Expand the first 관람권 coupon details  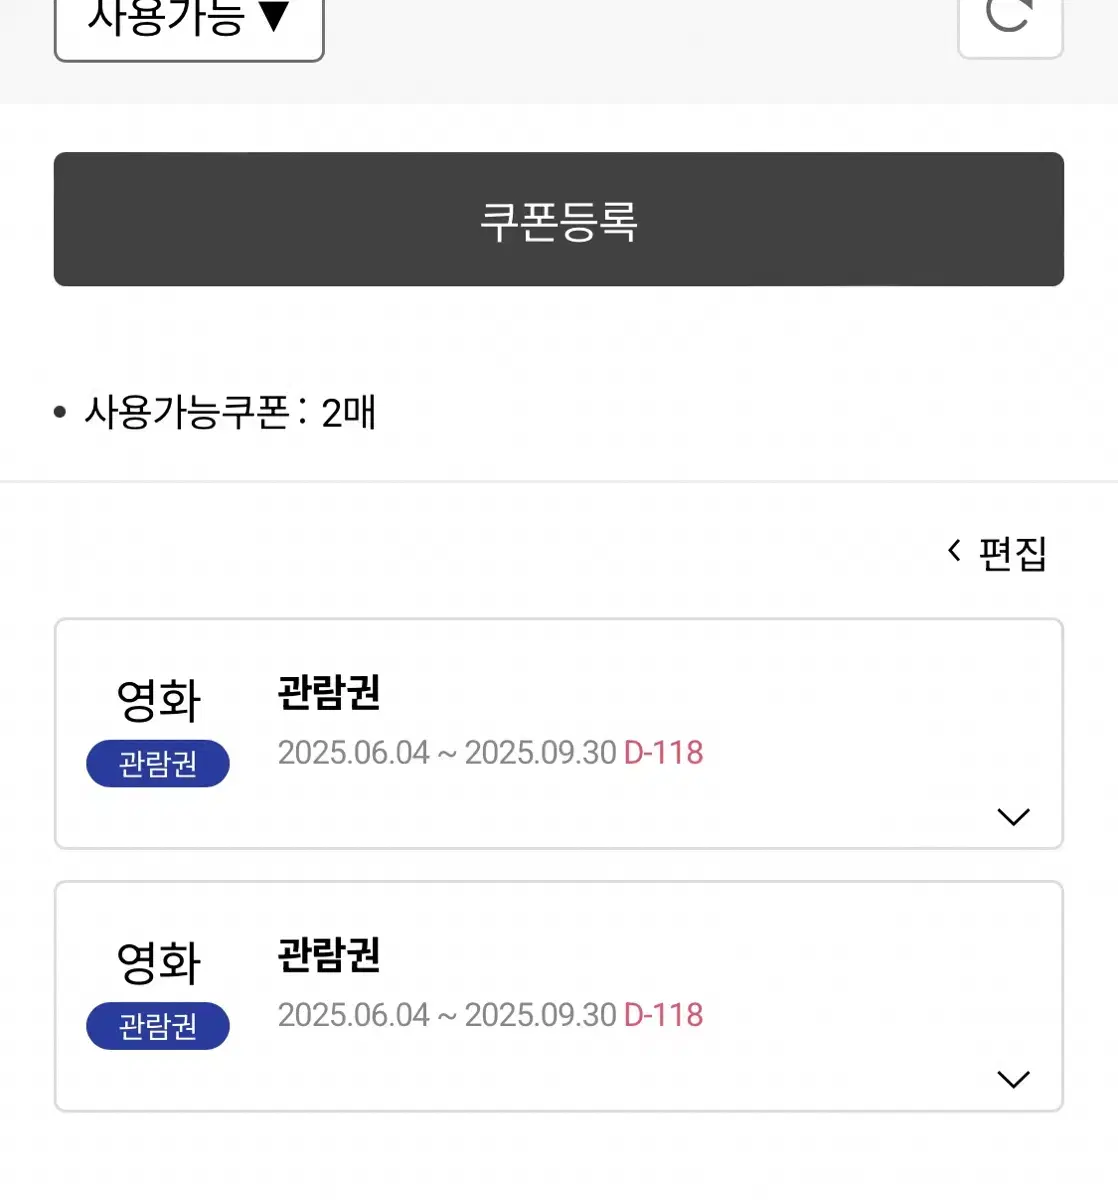1013,817
